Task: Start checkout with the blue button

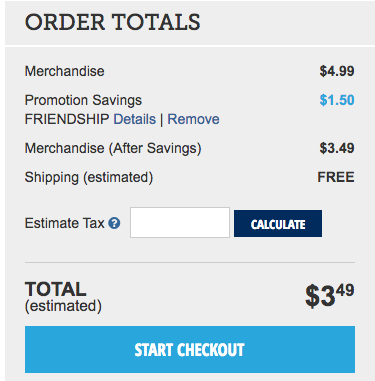Action: tap(190, 349)
